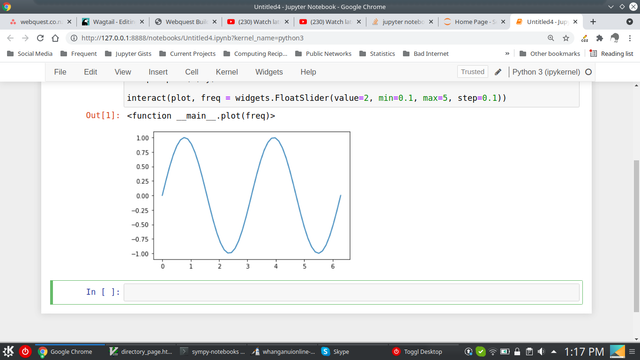Open the Chrome three-dot menu
The width and height of the screenshot is (640, 360).
pos(630,38)
